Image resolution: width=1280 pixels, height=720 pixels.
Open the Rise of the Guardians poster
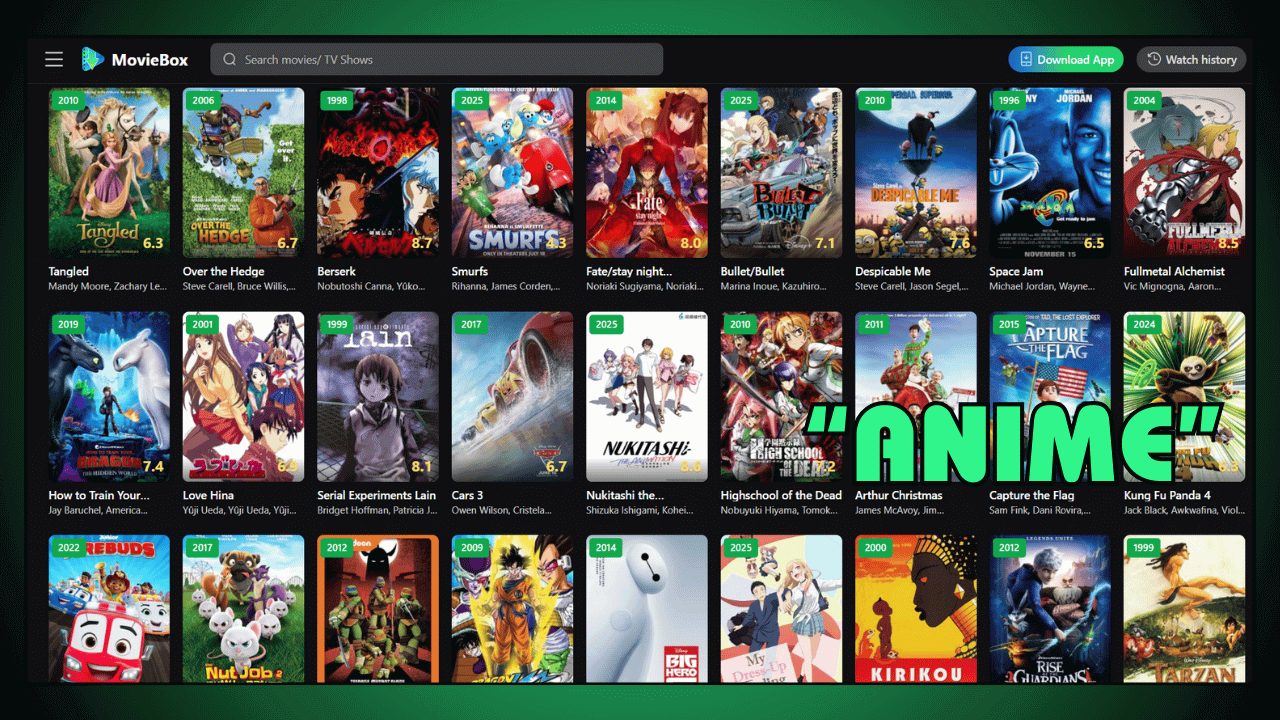coord(1050,609)
